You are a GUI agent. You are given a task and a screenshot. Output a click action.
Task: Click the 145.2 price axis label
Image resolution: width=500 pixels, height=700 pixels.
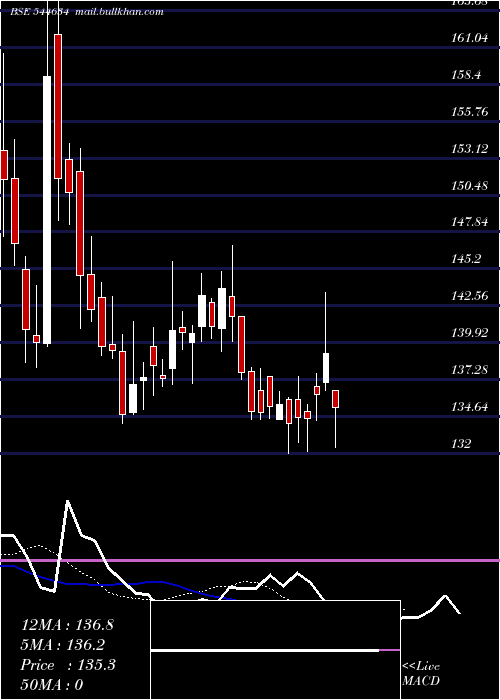click(466, 259)
